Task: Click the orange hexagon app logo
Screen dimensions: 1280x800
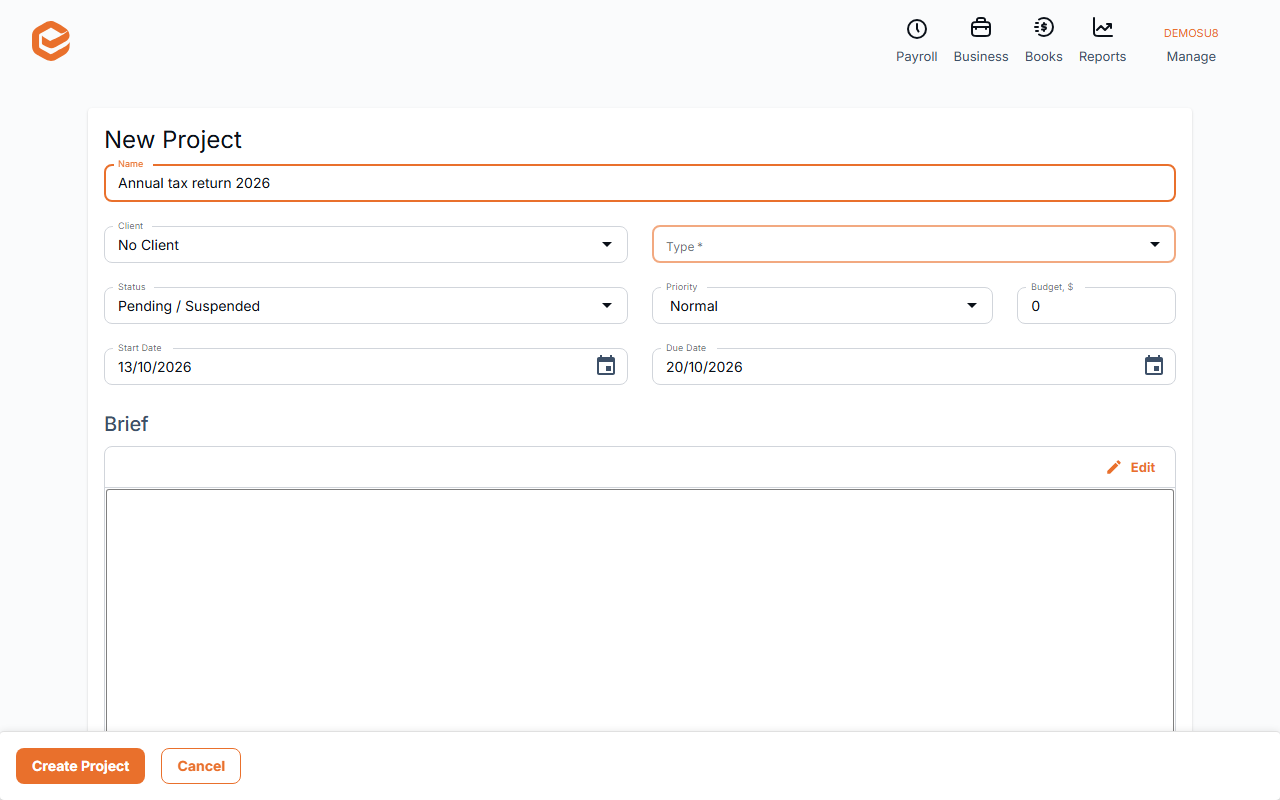Action: [x=51, y=42]
